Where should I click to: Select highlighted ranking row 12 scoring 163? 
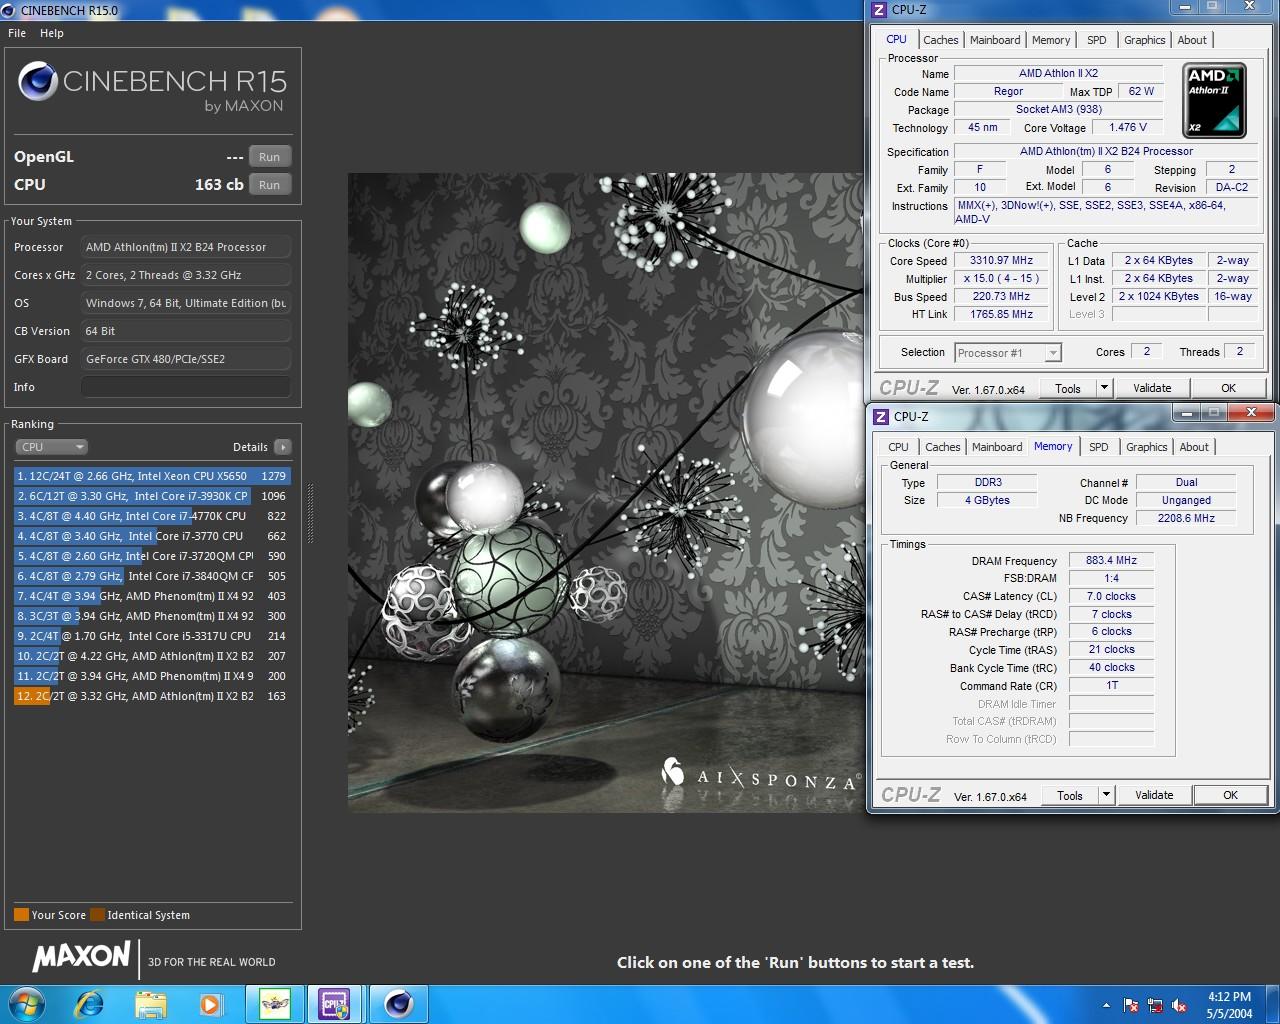151,696
